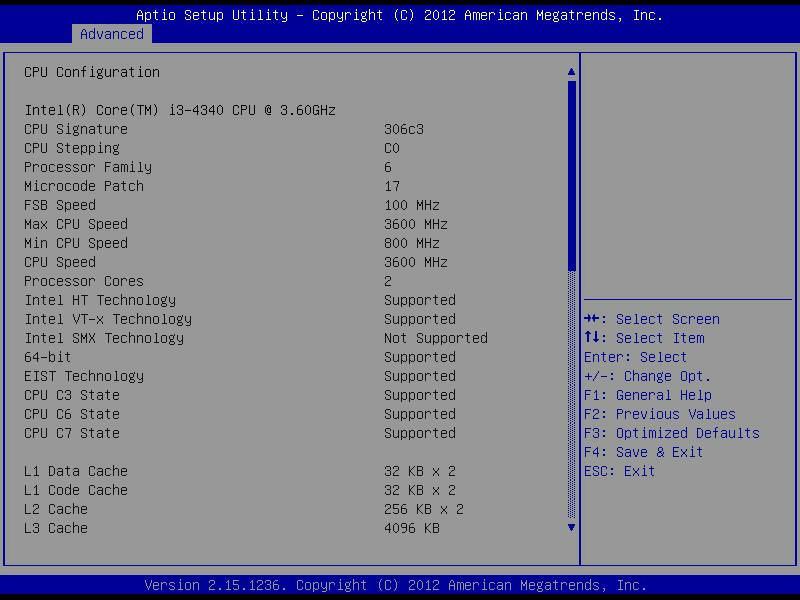Image resolution: width=800 pixels, height=600 pixels.
Task: Click the 'F4: Save & Exit' hint
Action: [644, 452]
